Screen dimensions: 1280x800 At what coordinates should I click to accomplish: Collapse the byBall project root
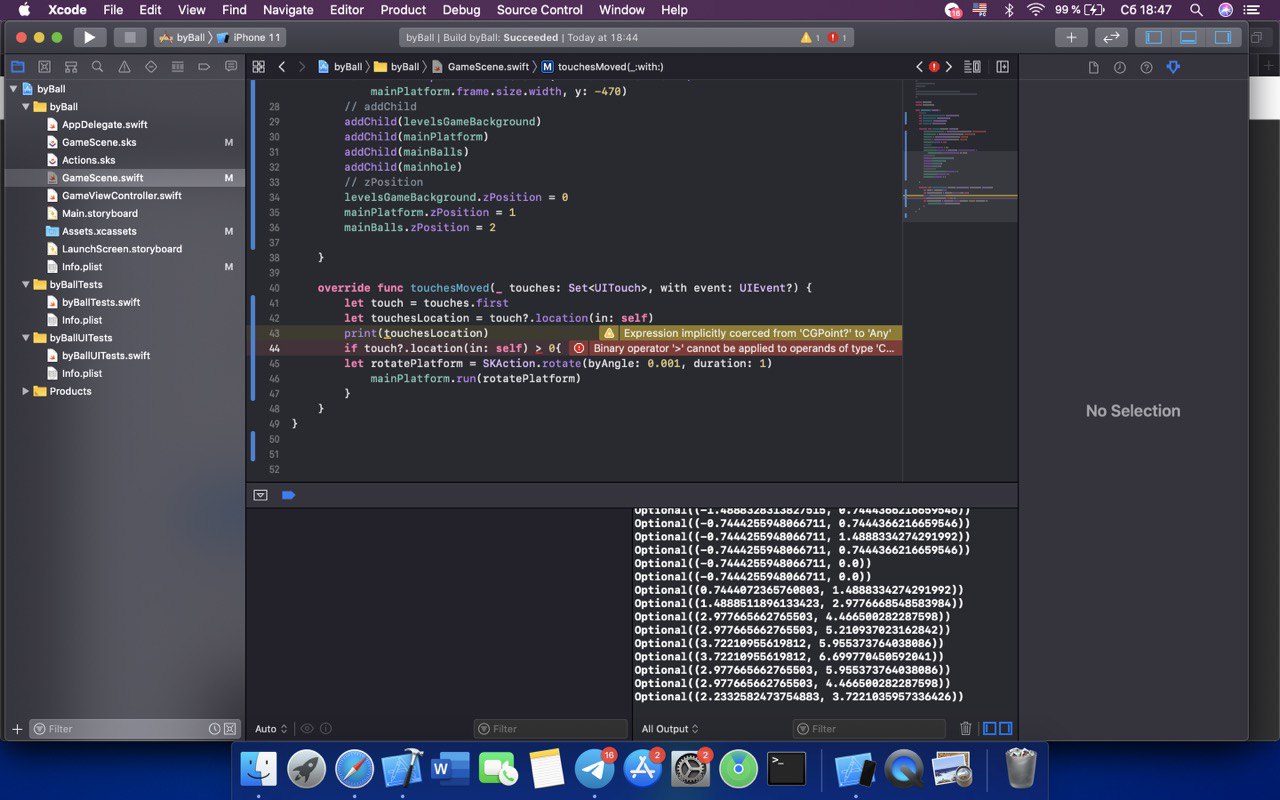coord(13,89)
